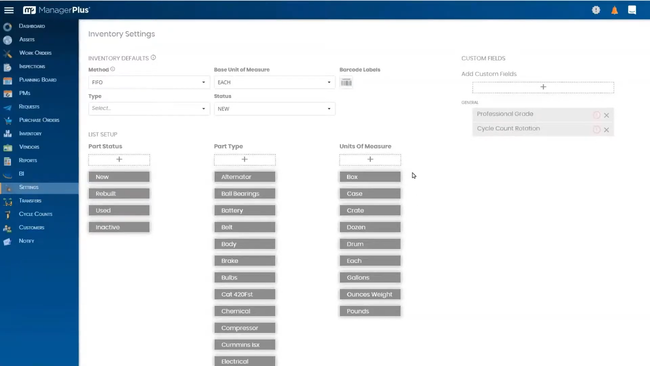The width and height of the screenshot is (650, 366).
Task: Add a new Unit of Measure entry
Action: click(x=370, y=160)
